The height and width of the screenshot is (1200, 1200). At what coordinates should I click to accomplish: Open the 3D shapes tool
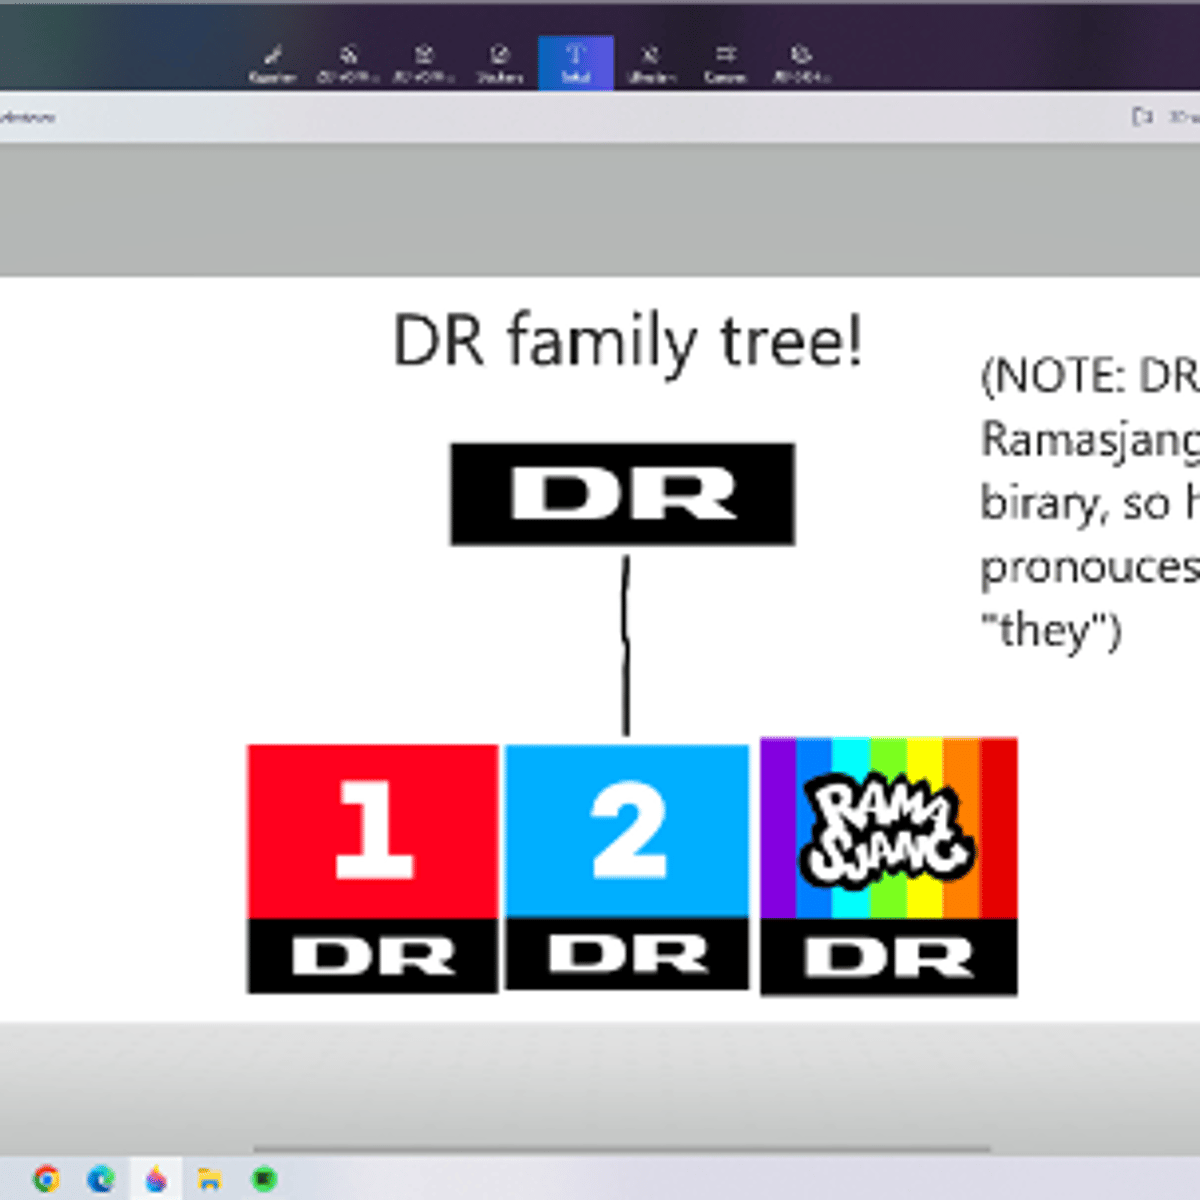click(x=423, y=64)
